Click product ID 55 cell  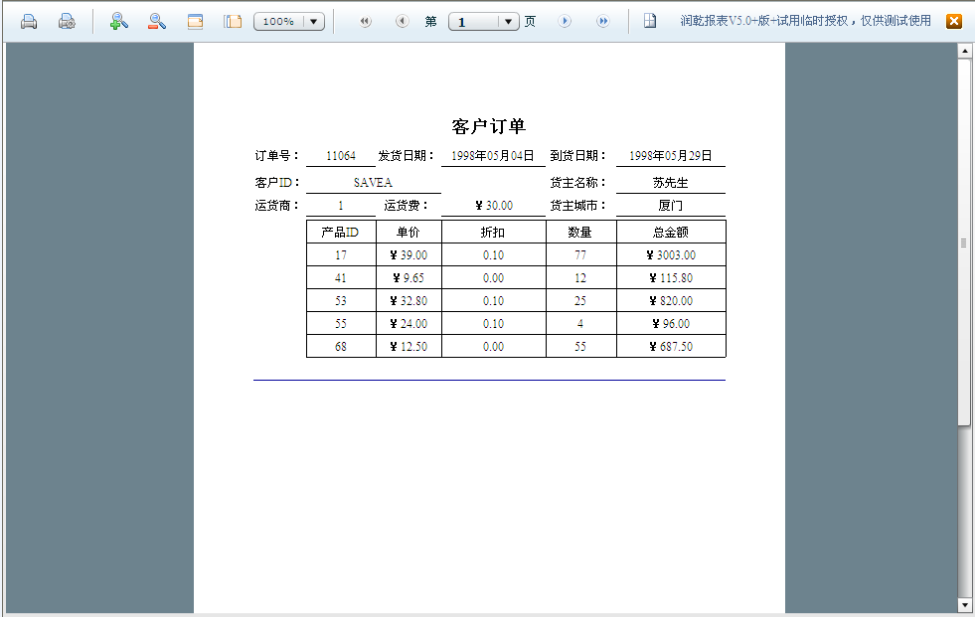click(x=341, y=323)
